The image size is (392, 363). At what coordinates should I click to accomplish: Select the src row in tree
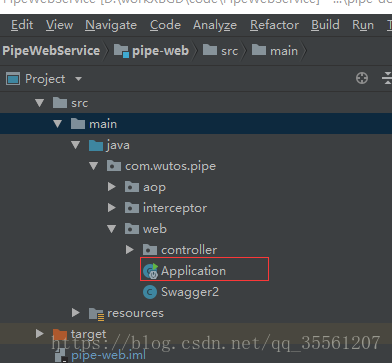(x=196, y=103)
